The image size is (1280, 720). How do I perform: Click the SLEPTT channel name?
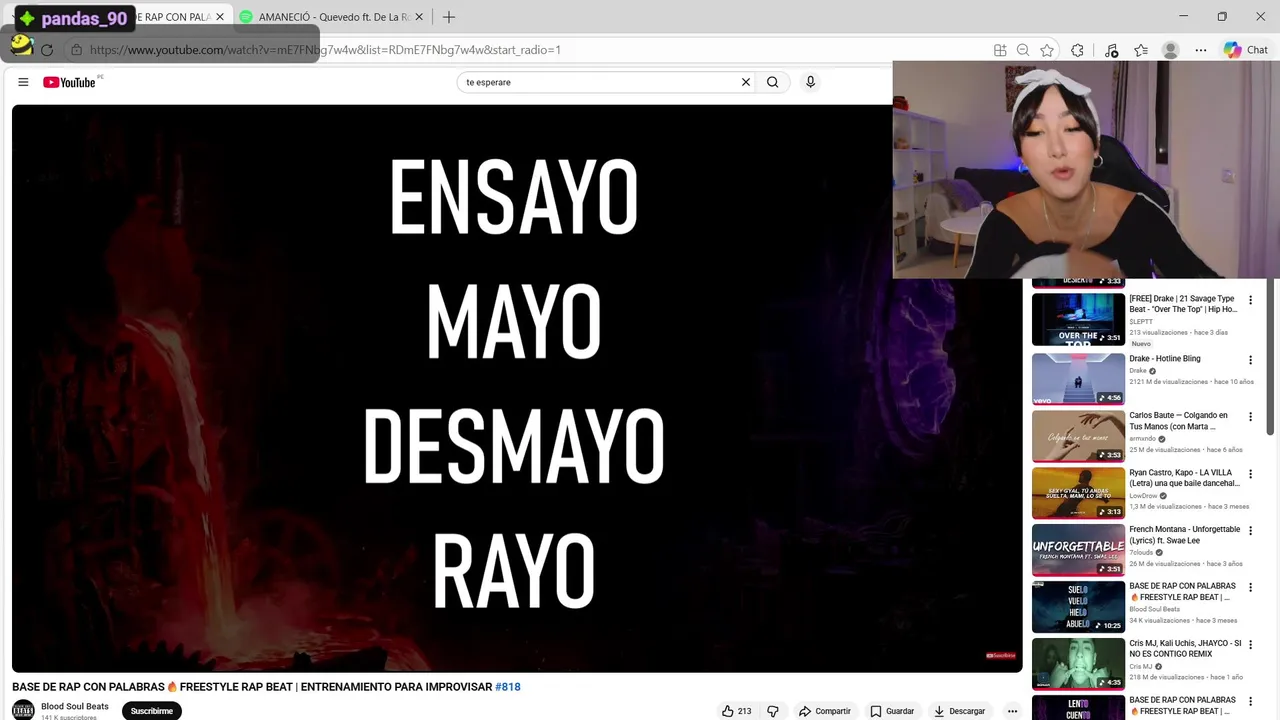(1141, 322)
